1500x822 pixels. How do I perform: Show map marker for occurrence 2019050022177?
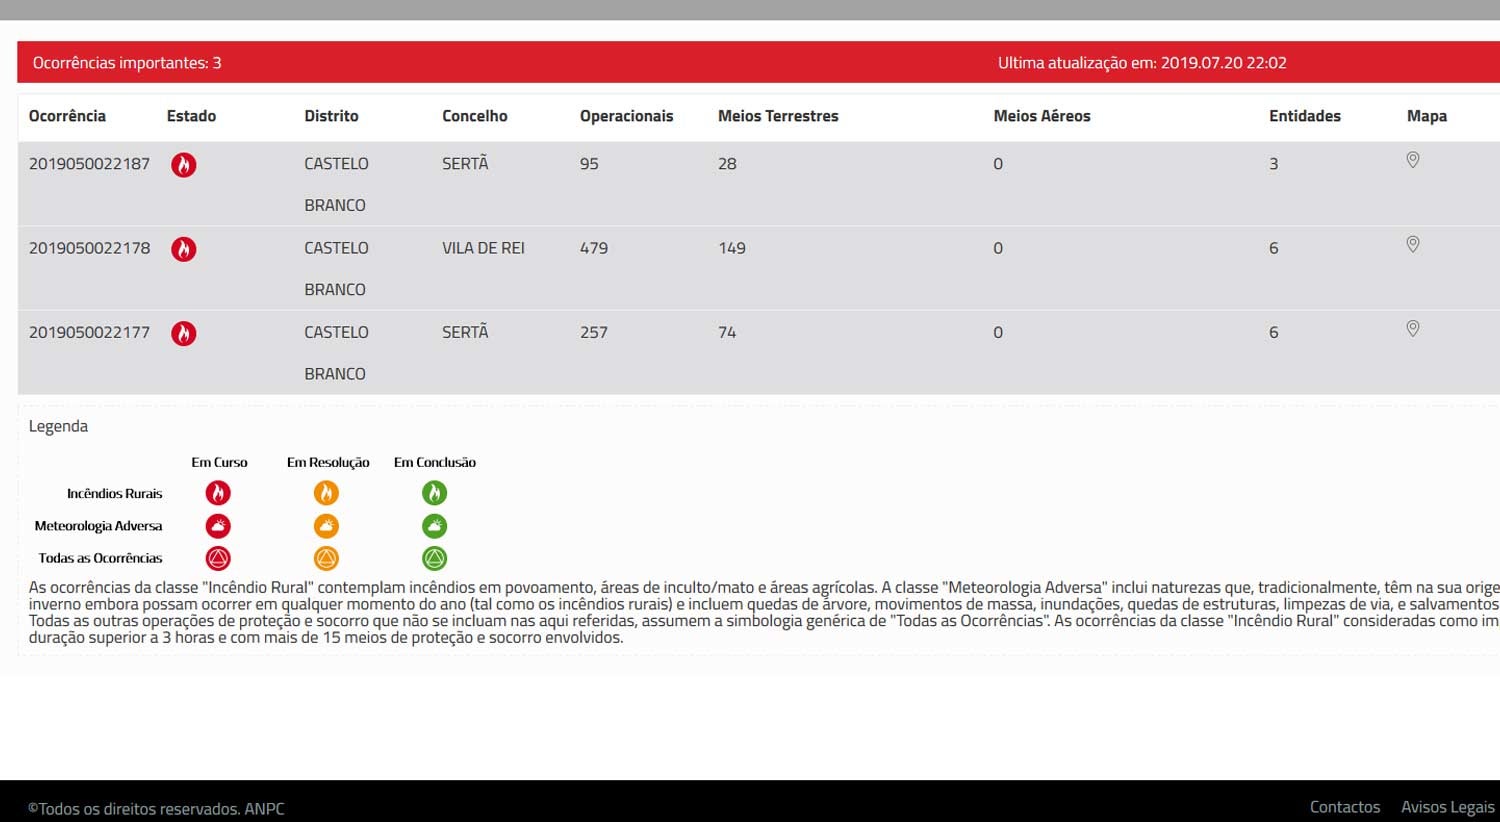[1412, 328]
